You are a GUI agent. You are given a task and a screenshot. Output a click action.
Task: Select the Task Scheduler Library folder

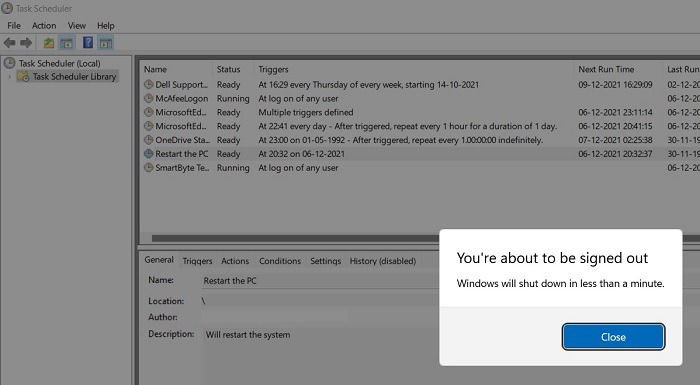[68, 76]
